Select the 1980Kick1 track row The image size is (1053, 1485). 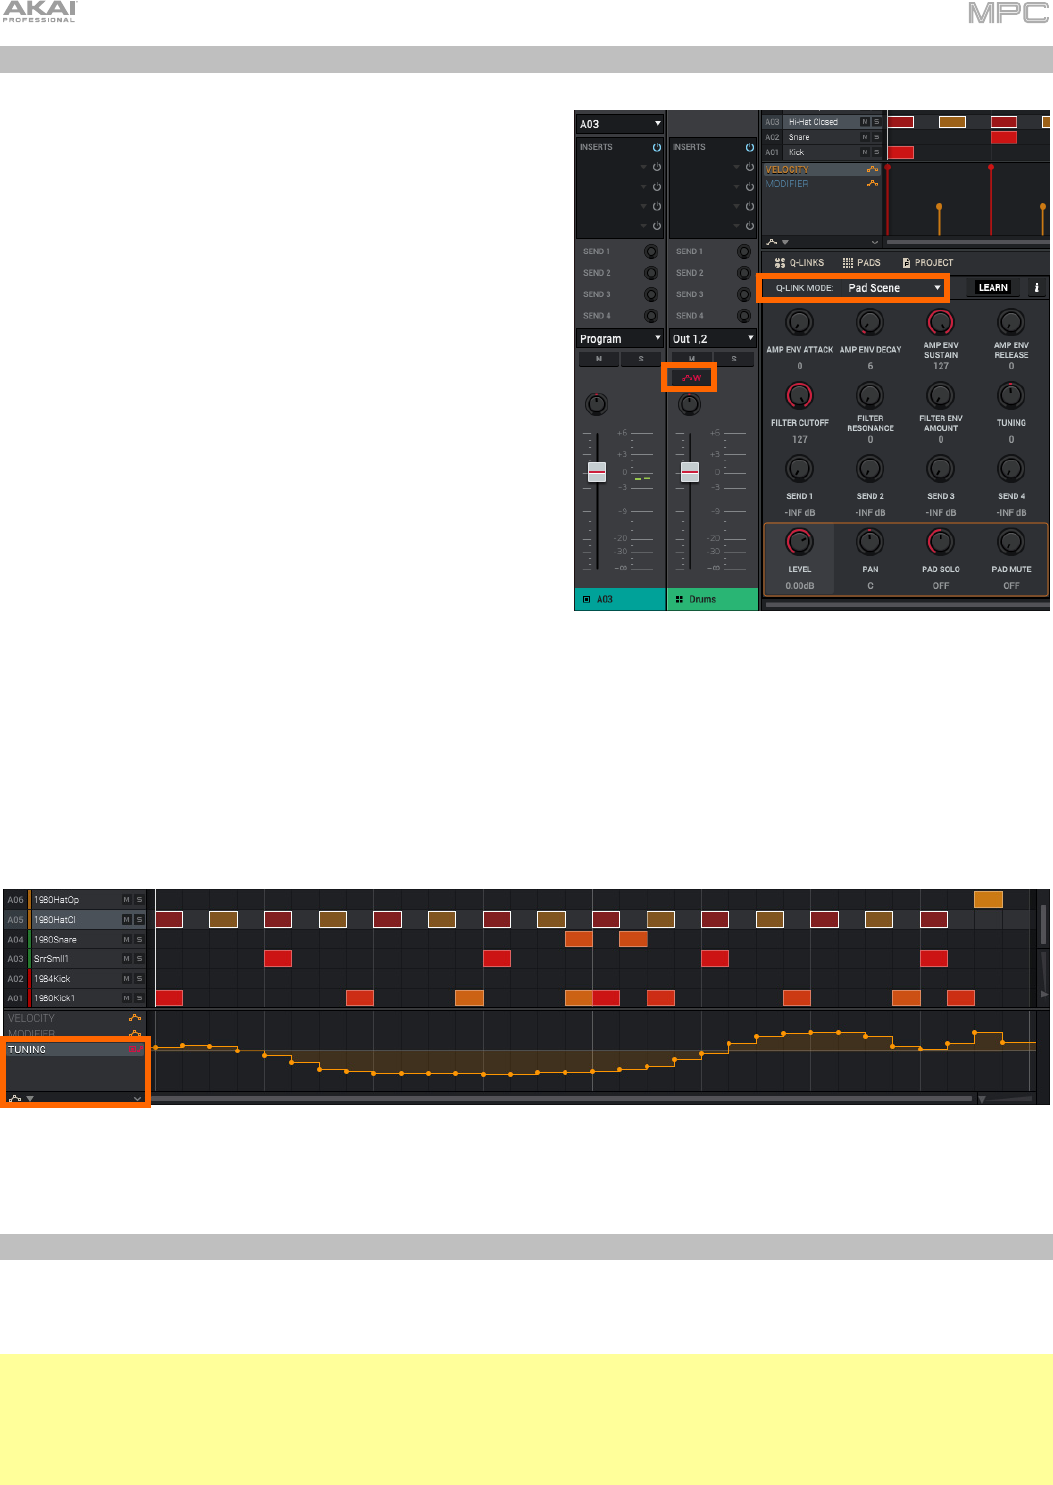click(75, 998)
